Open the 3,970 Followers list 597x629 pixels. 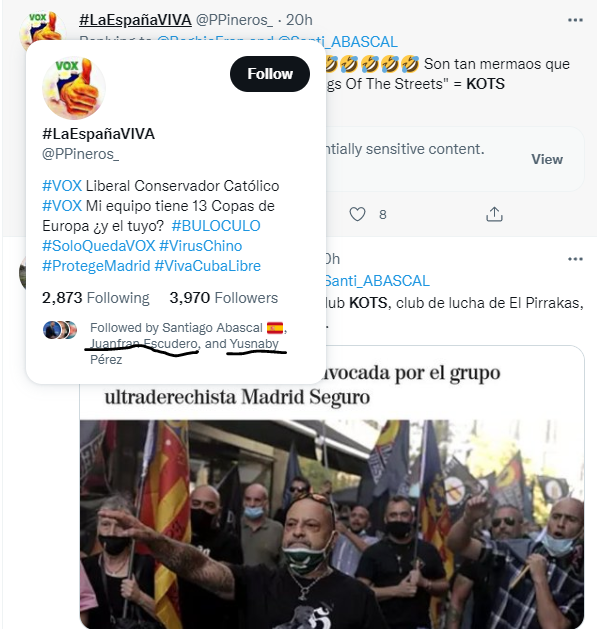pos(223,298)
